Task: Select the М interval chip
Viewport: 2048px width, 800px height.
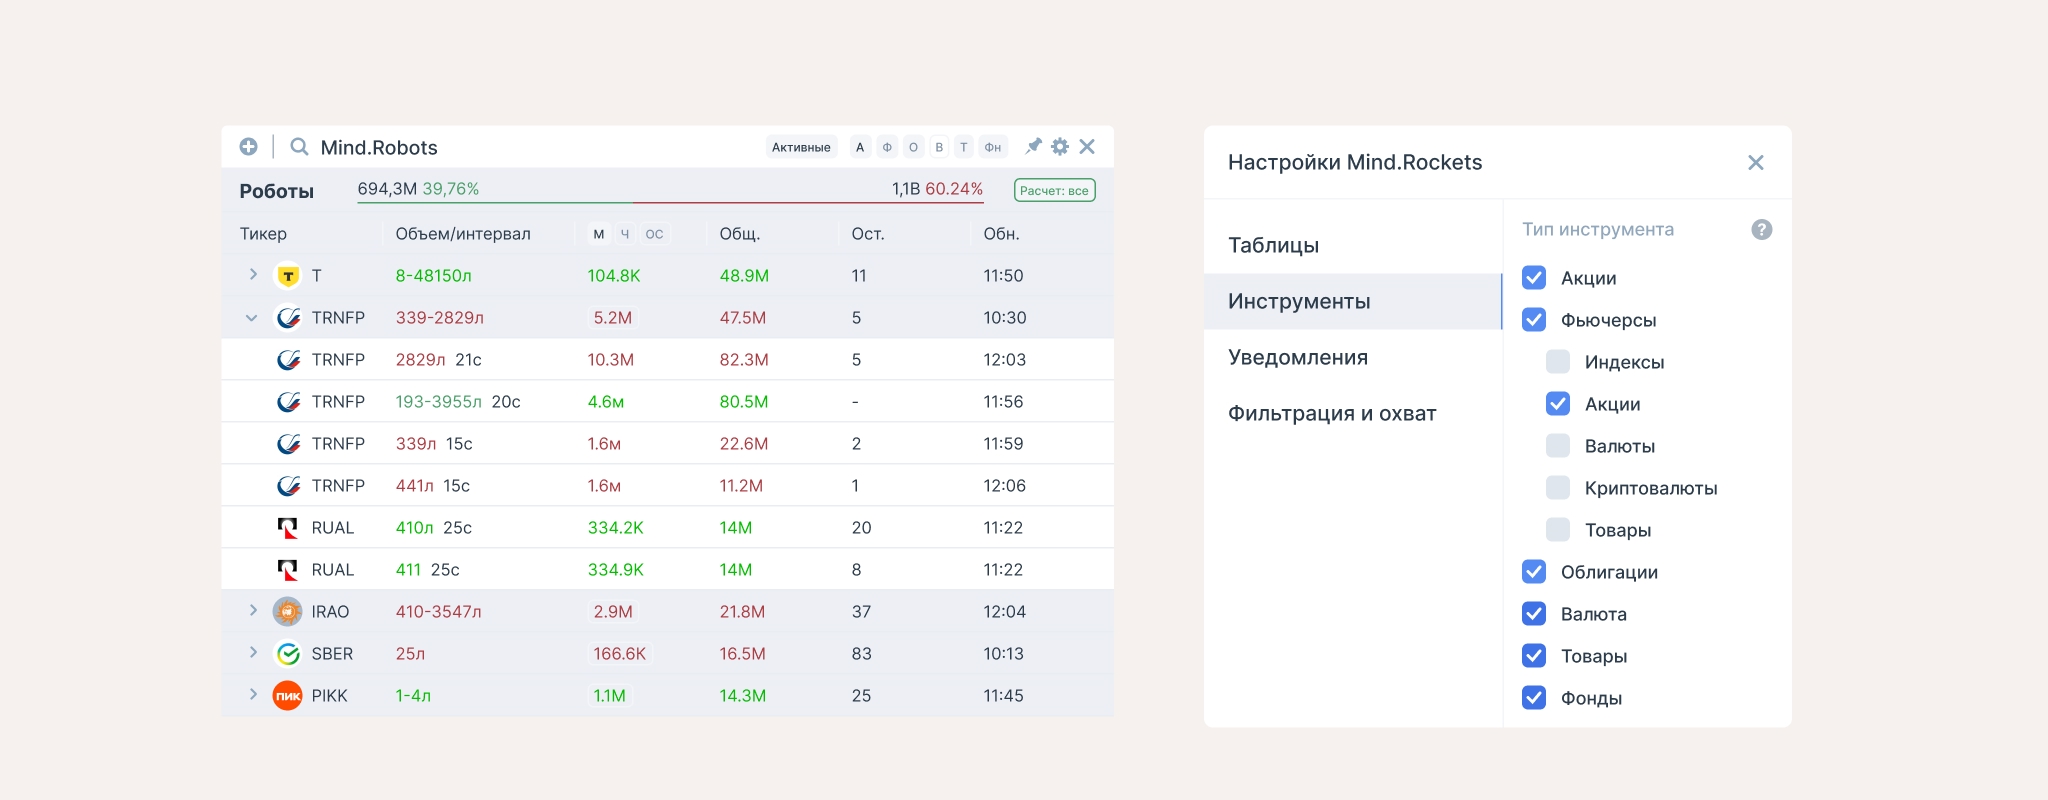Action: (599, 234)
